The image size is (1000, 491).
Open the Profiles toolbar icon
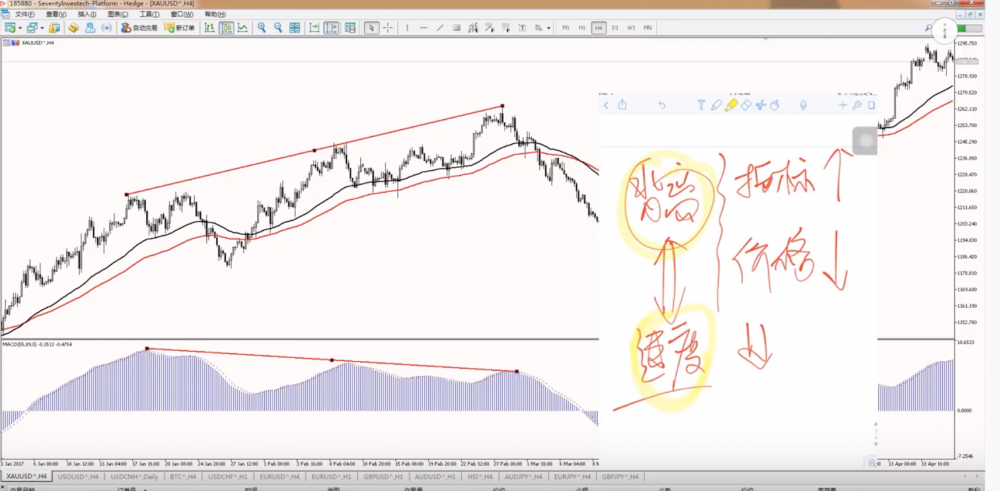(32, 28)
